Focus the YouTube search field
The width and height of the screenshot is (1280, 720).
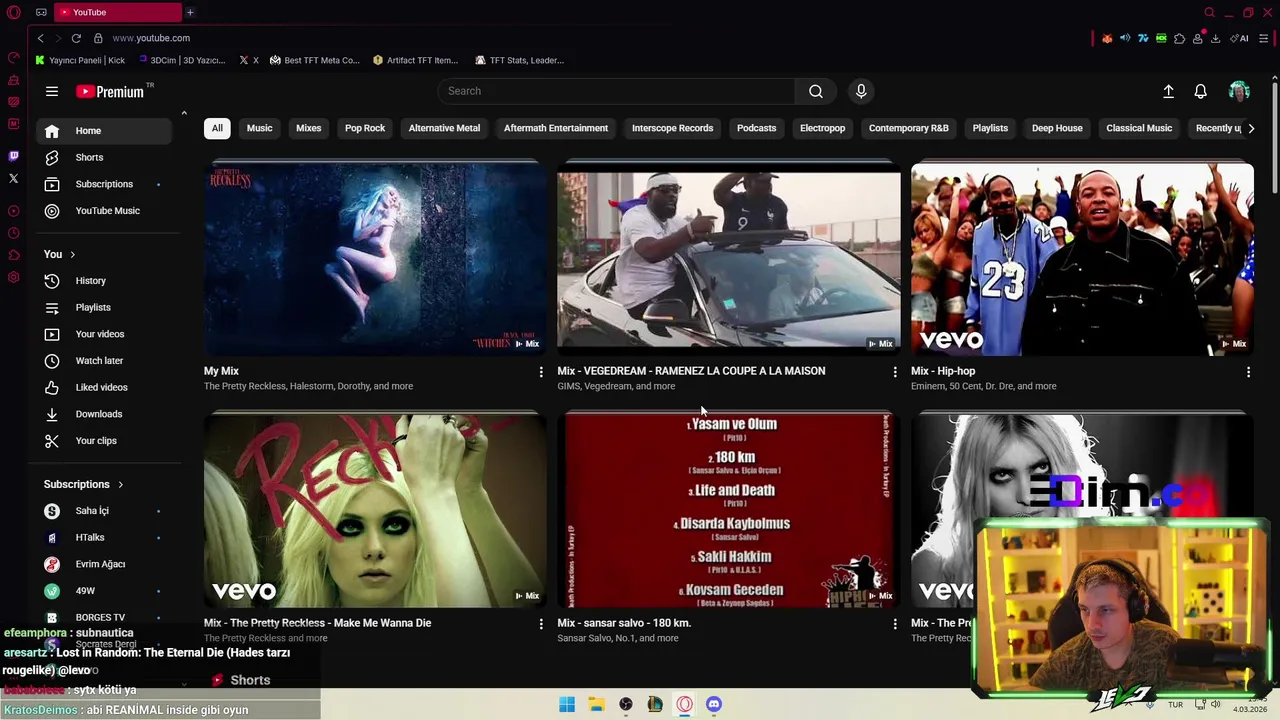[616, 91]
